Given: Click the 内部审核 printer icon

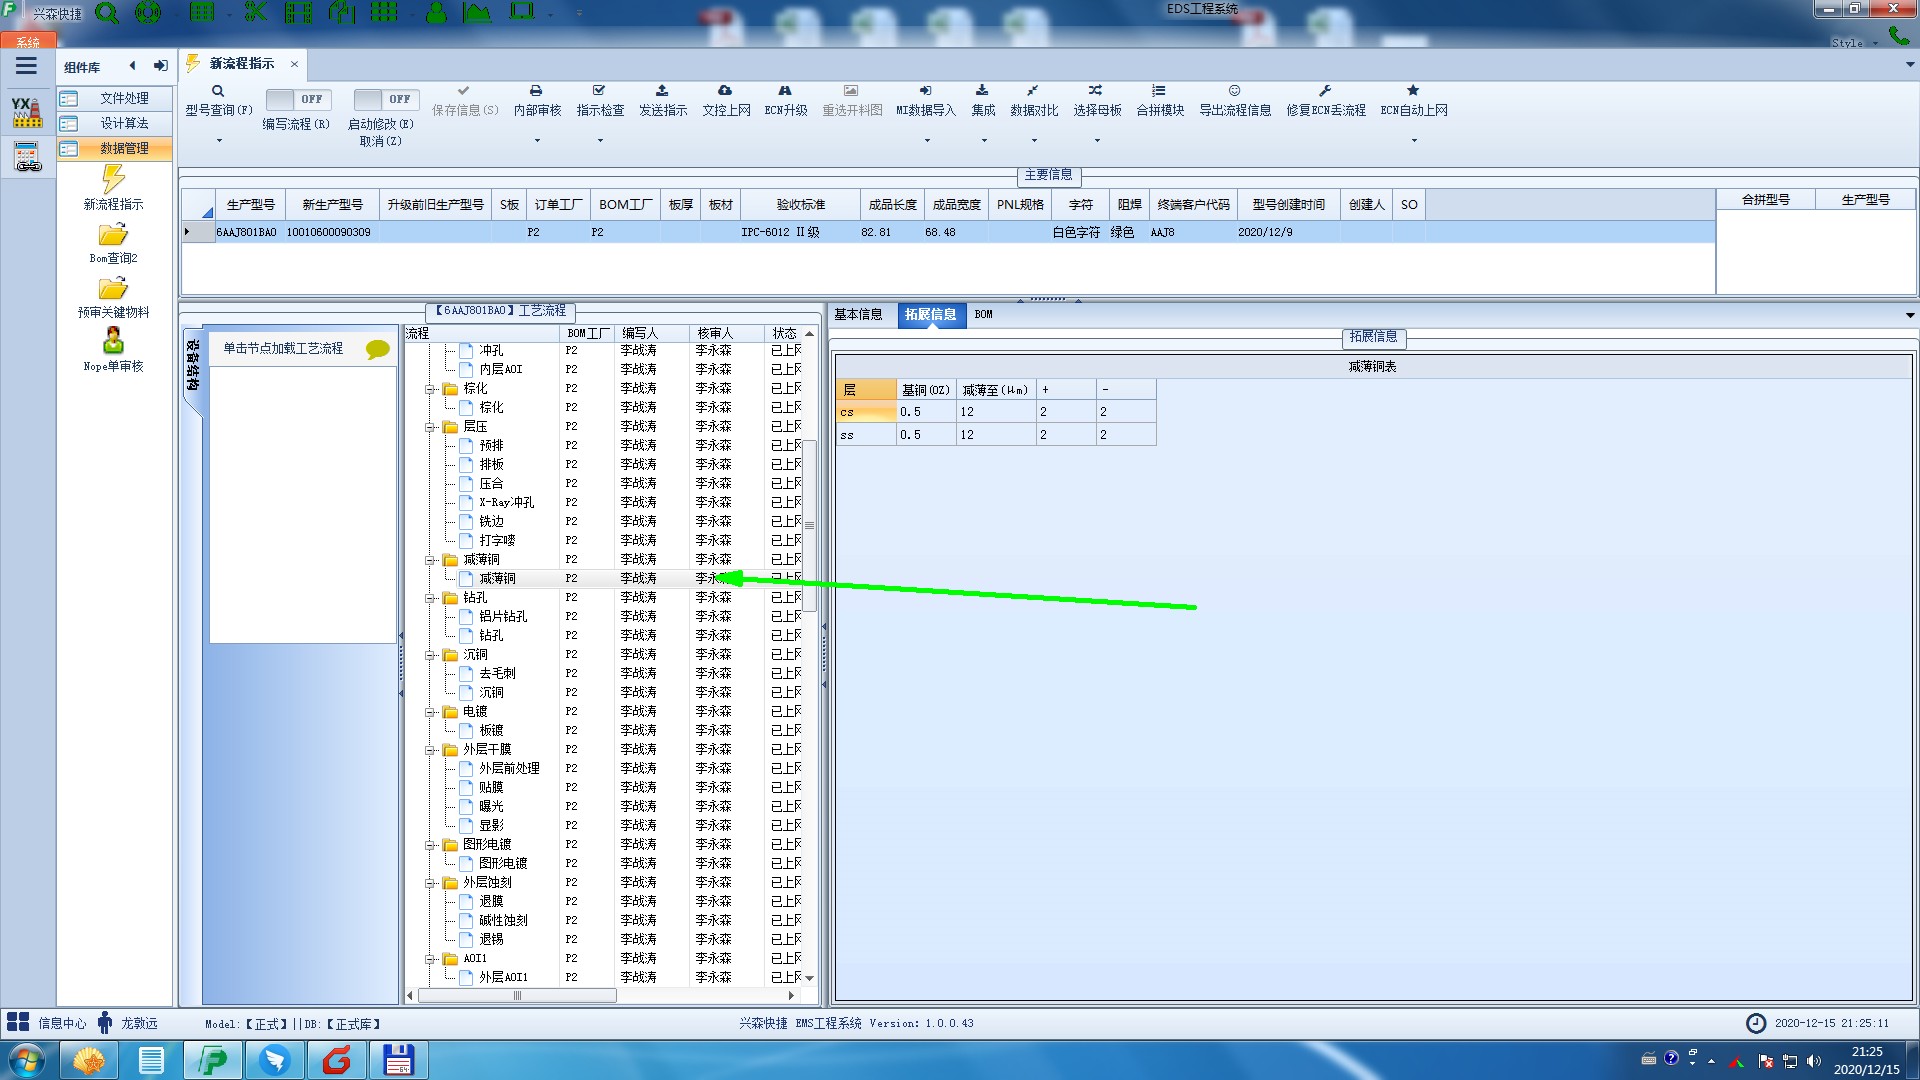Looking at the screenshot, I should tap(536, 91).
